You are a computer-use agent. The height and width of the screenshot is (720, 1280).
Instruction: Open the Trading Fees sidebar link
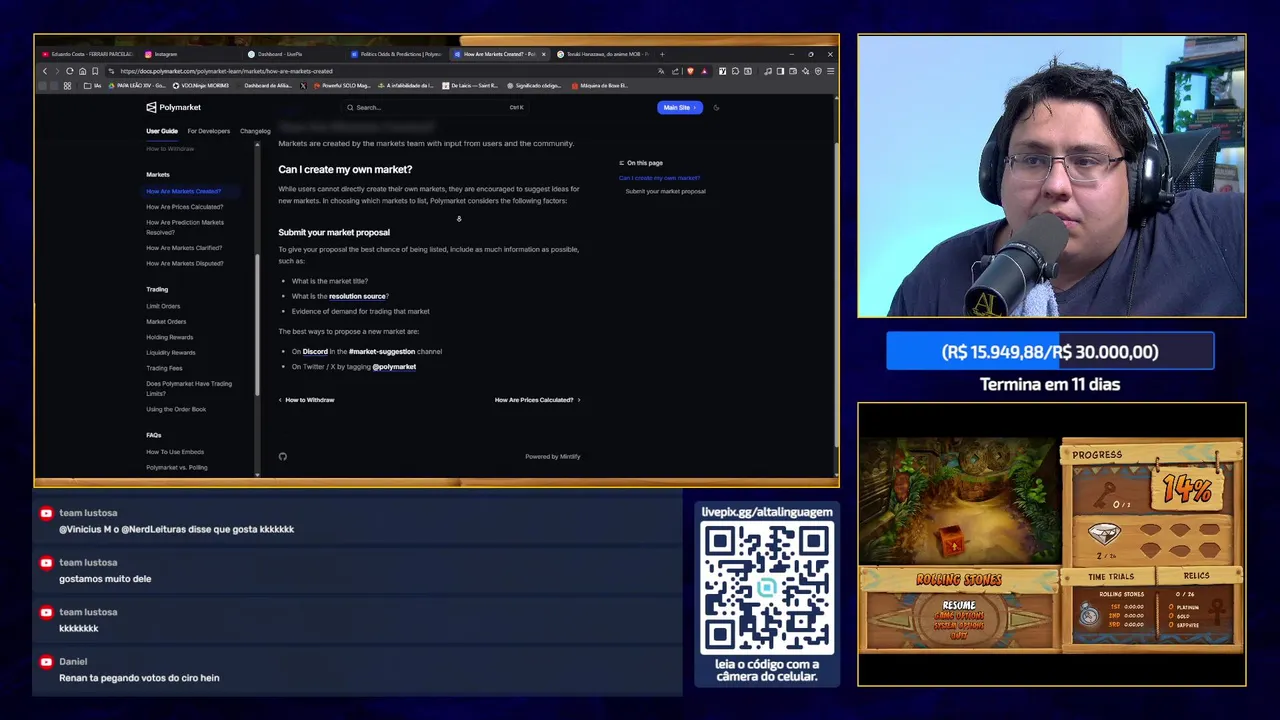coord(164,368)
